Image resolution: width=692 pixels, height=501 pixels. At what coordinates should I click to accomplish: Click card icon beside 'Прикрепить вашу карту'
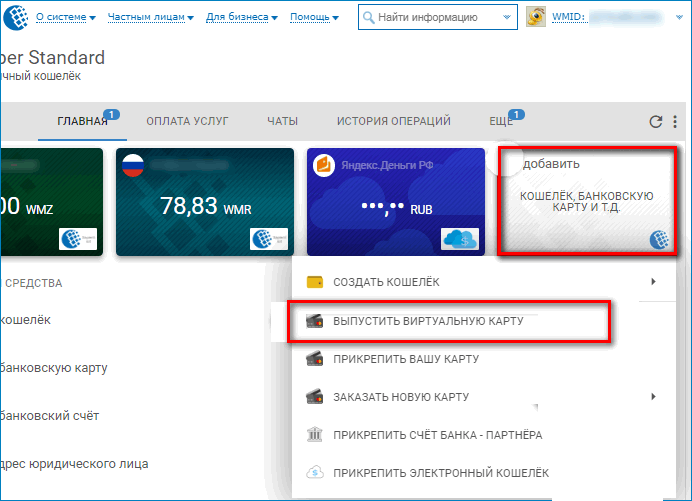click(x=315, y=359)
